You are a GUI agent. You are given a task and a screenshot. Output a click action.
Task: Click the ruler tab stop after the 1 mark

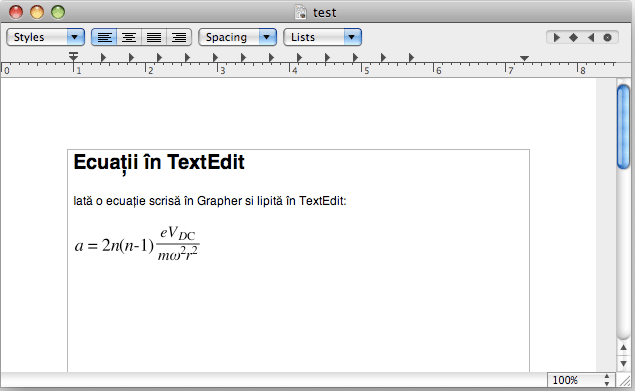coord(103,58)
